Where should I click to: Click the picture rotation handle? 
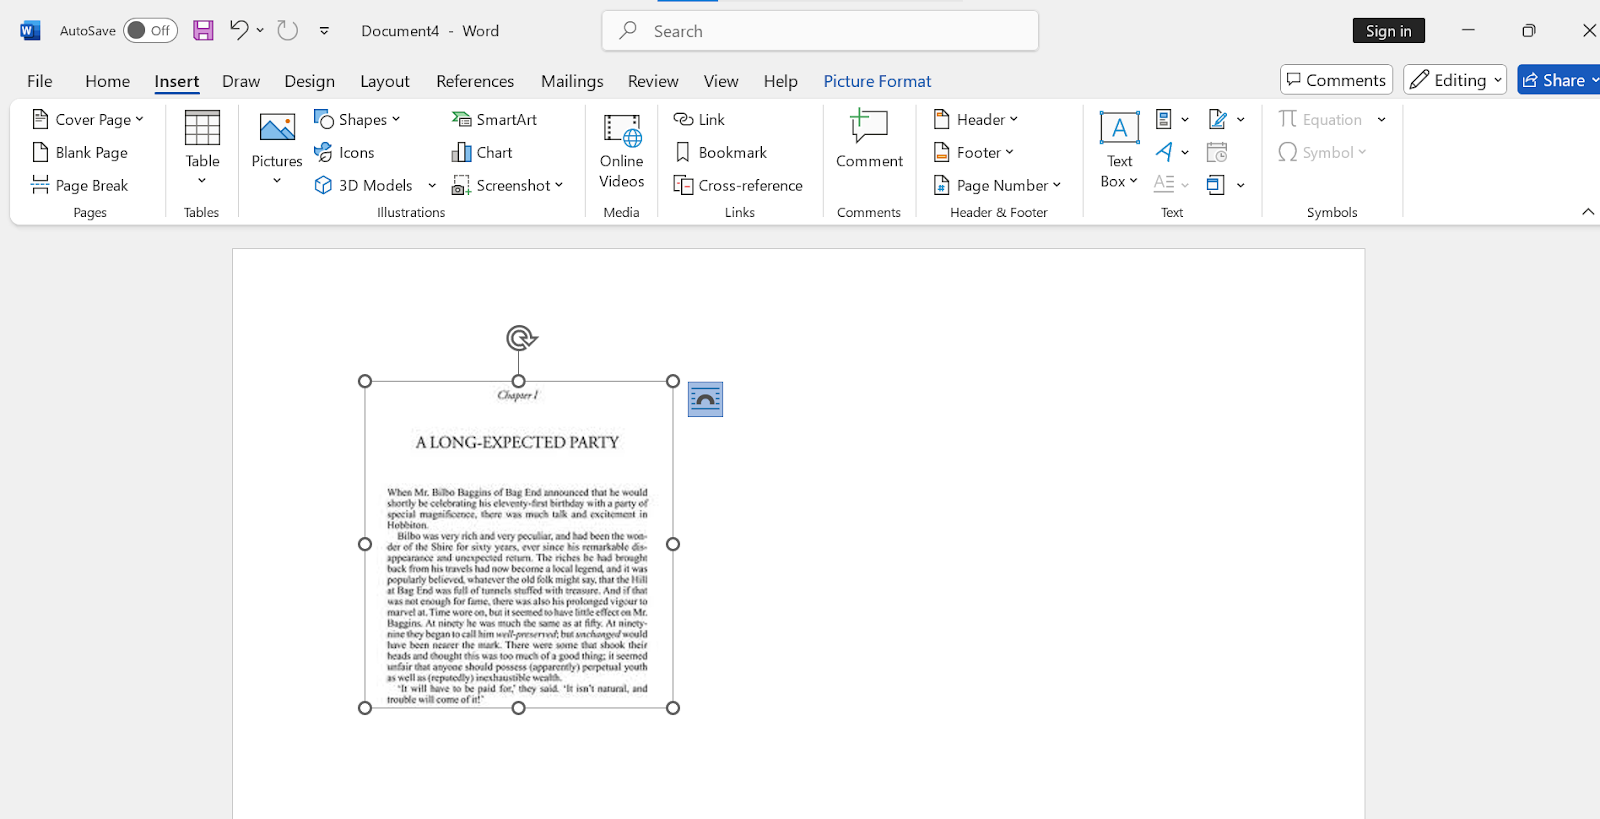coord(519,338)
